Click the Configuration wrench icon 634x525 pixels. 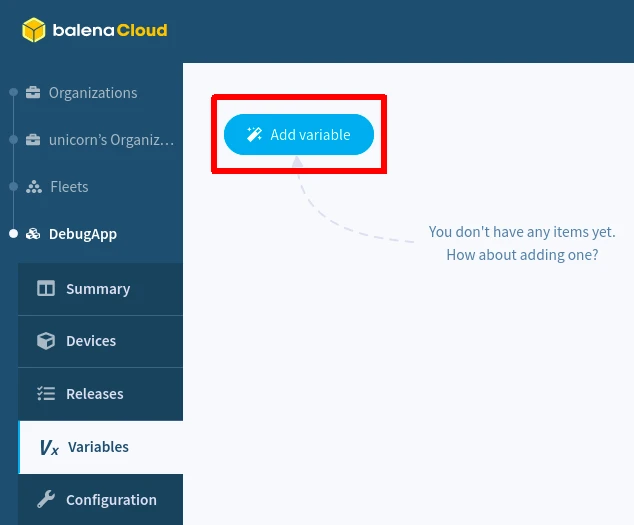click(x=46, y=500)
